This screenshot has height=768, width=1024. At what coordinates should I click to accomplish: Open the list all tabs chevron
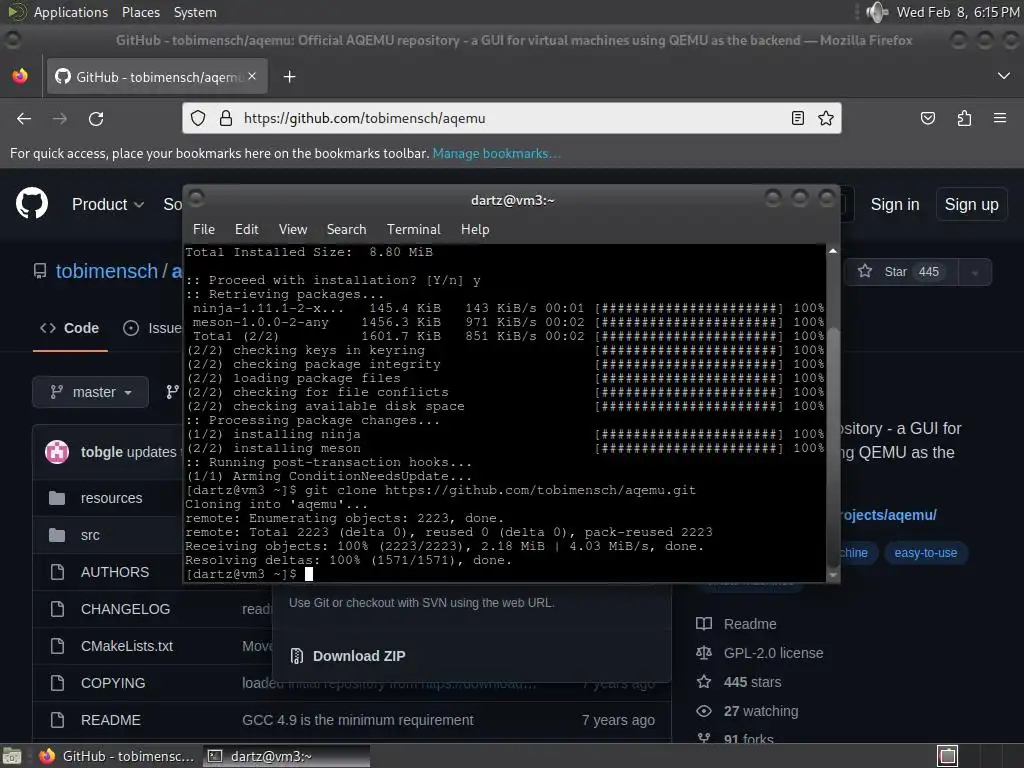(1004, 76)
